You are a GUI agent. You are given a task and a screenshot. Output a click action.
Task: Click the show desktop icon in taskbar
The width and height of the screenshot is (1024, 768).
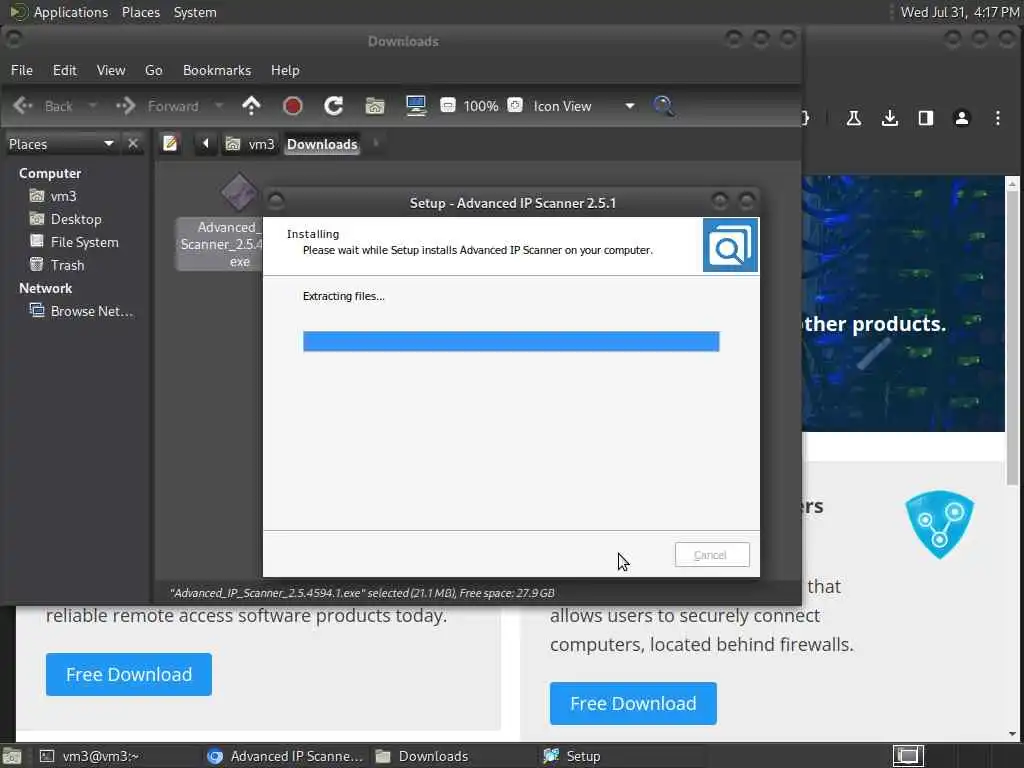coord(12,757)
